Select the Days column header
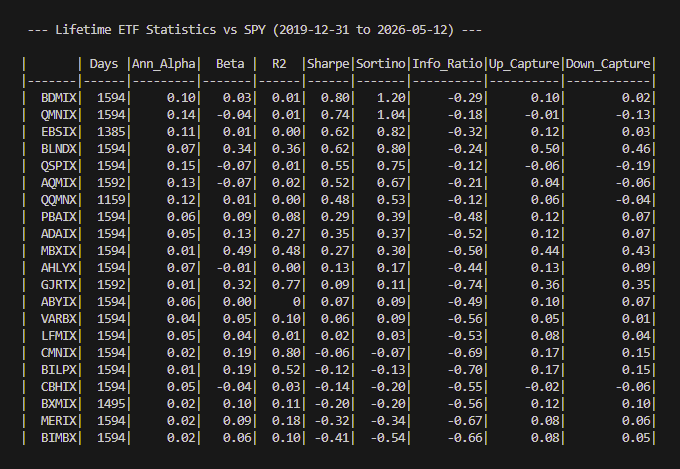The width and height of the screenshot is (680, 469). (104, 64)
